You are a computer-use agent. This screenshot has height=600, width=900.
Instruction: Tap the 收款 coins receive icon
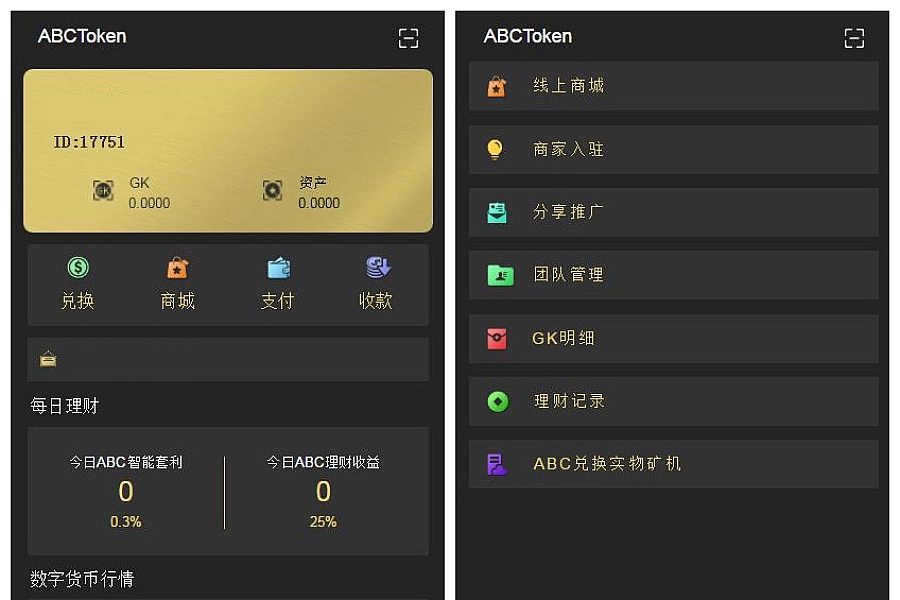tap(378, 268)
